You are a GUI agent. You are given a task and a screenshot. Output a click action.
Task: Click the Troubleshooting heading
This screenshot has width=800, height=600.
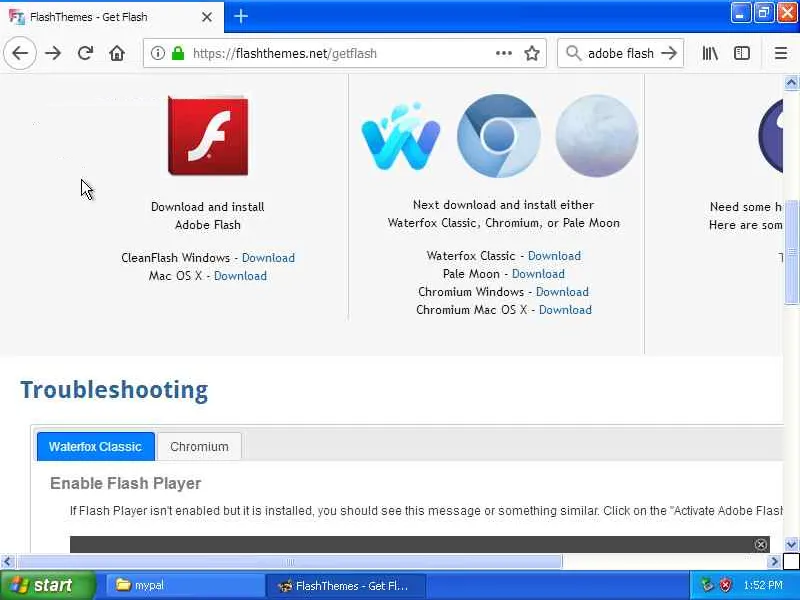tap(114, 390)
